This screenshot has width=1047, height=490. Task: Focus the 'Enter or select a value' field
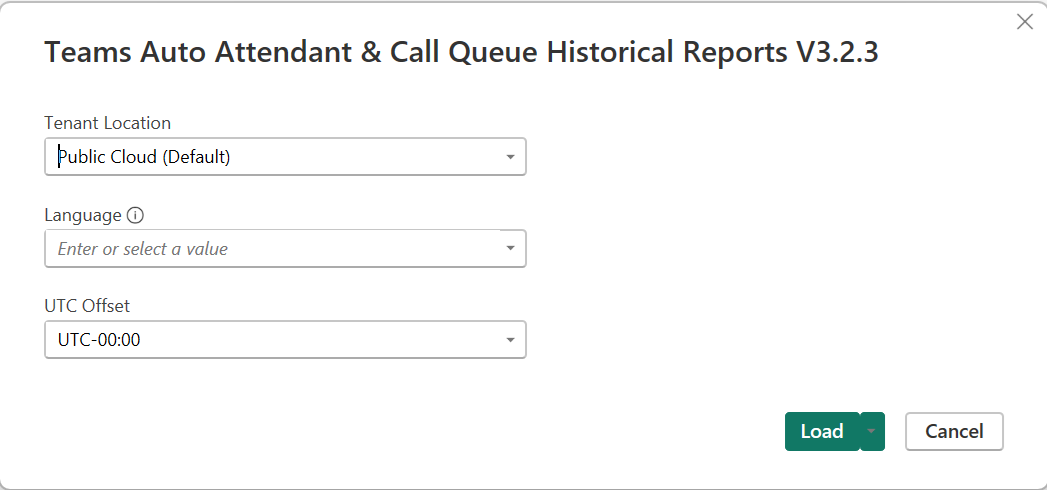pyautogui.click(x=270, y=249)
